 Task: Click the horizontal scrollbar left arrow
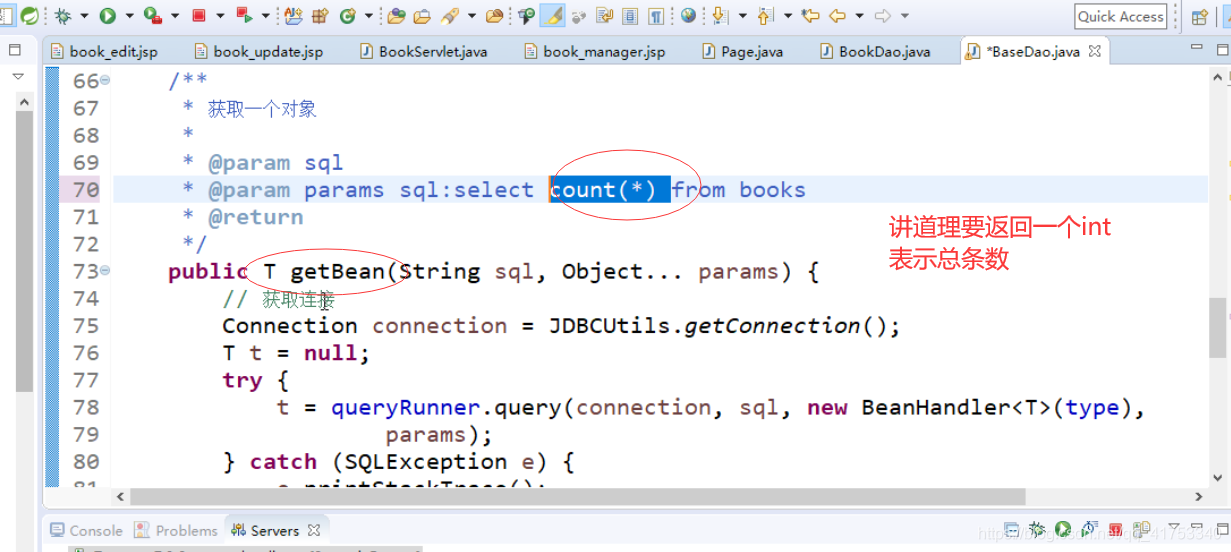coord(121,496)
